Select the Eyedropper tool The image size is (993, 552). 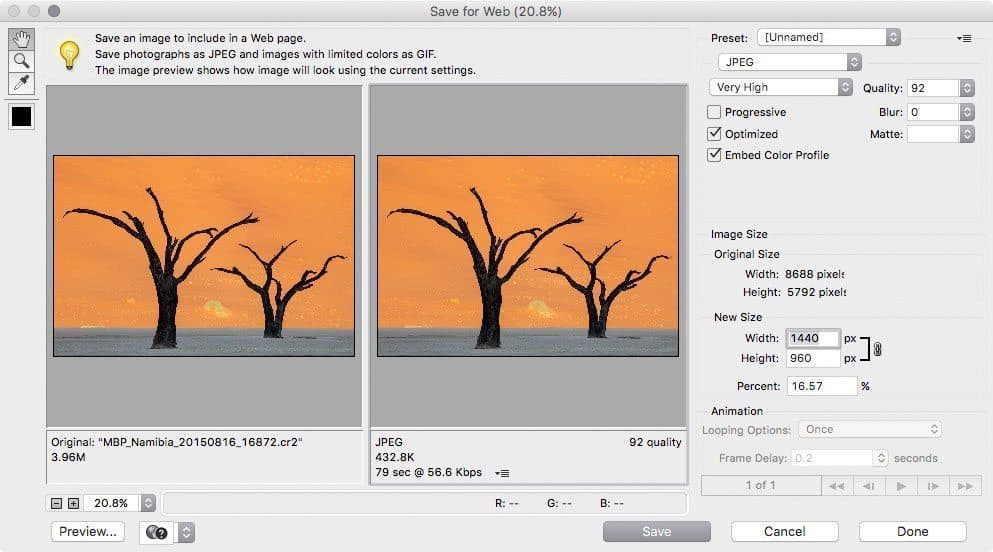(x=21, y=83)
